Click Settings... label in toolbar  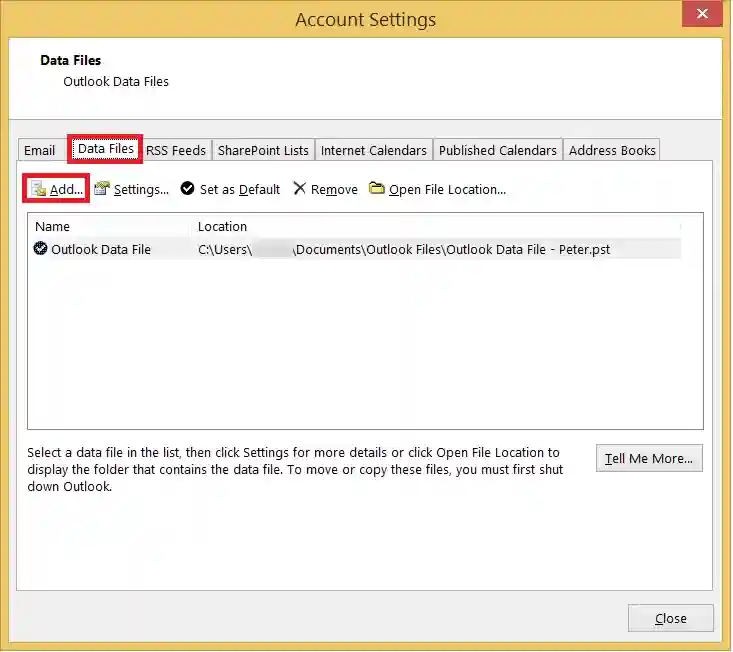tap(141, 189)
